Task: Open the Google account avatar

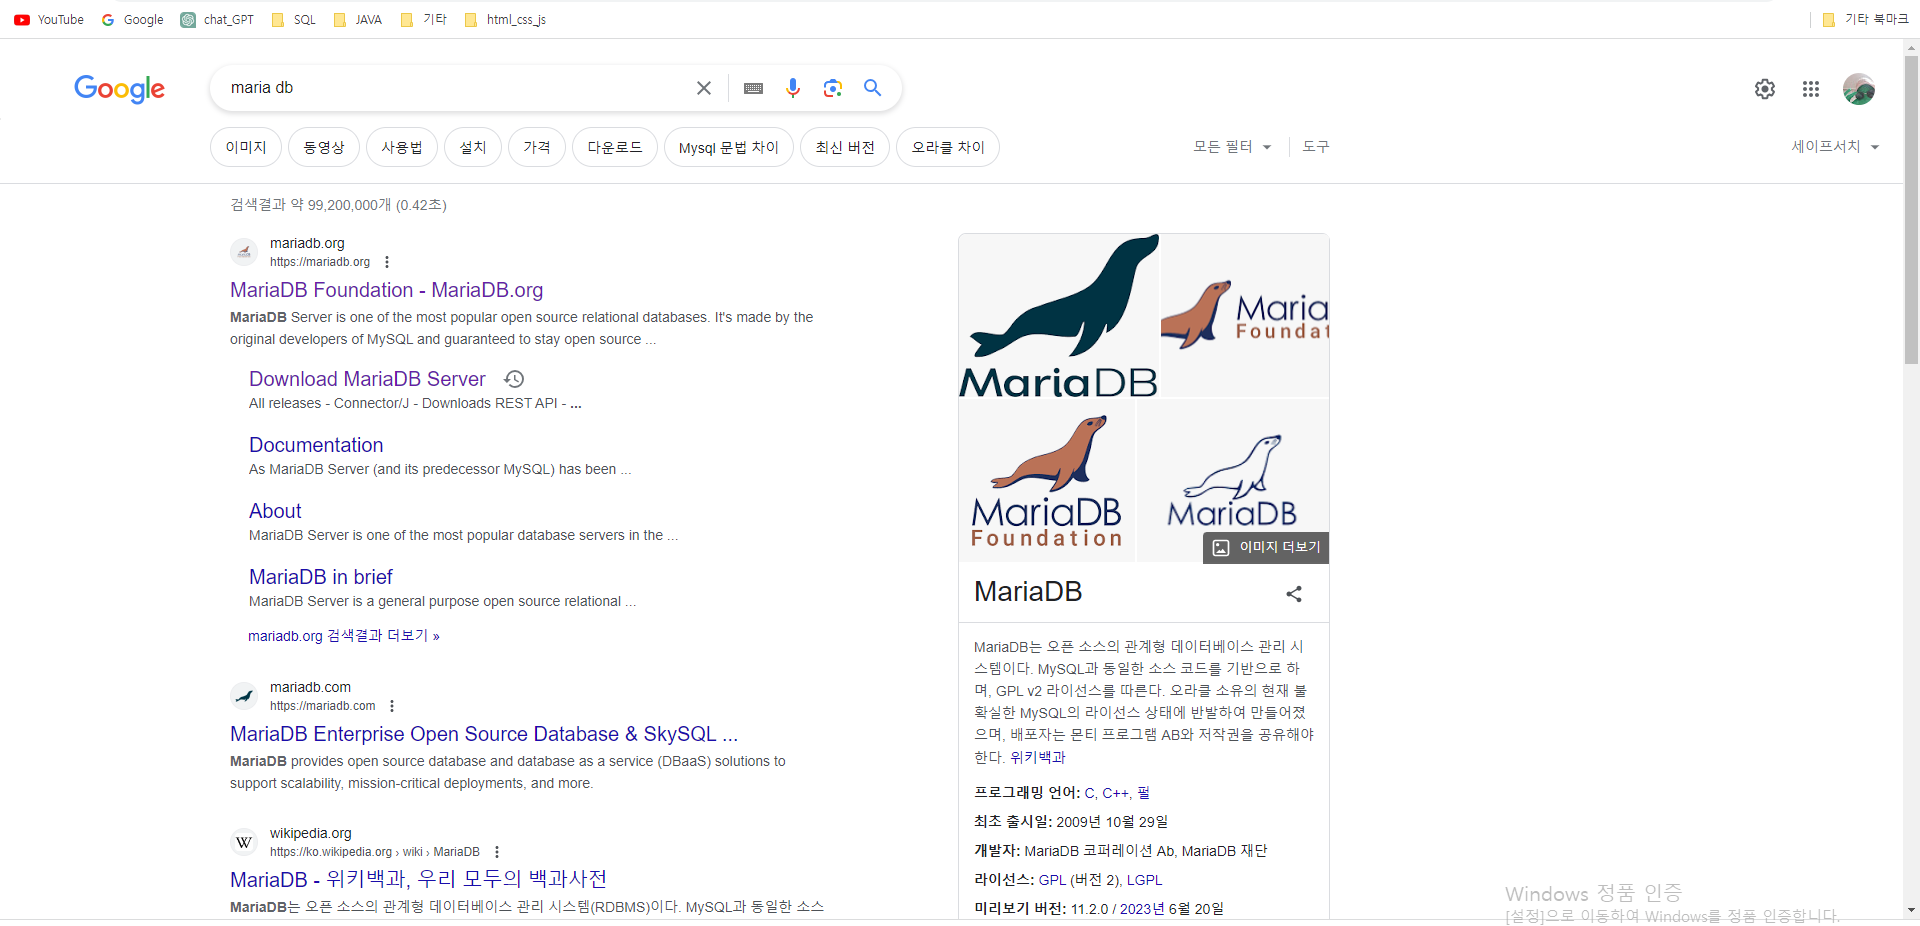Action: (x=1859, y=89)
